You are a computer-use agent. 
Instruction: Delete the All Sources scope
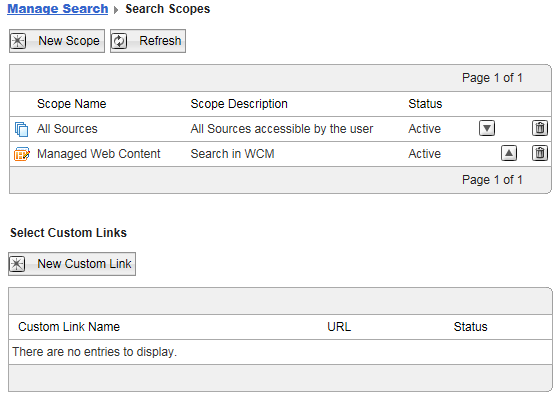540,128
